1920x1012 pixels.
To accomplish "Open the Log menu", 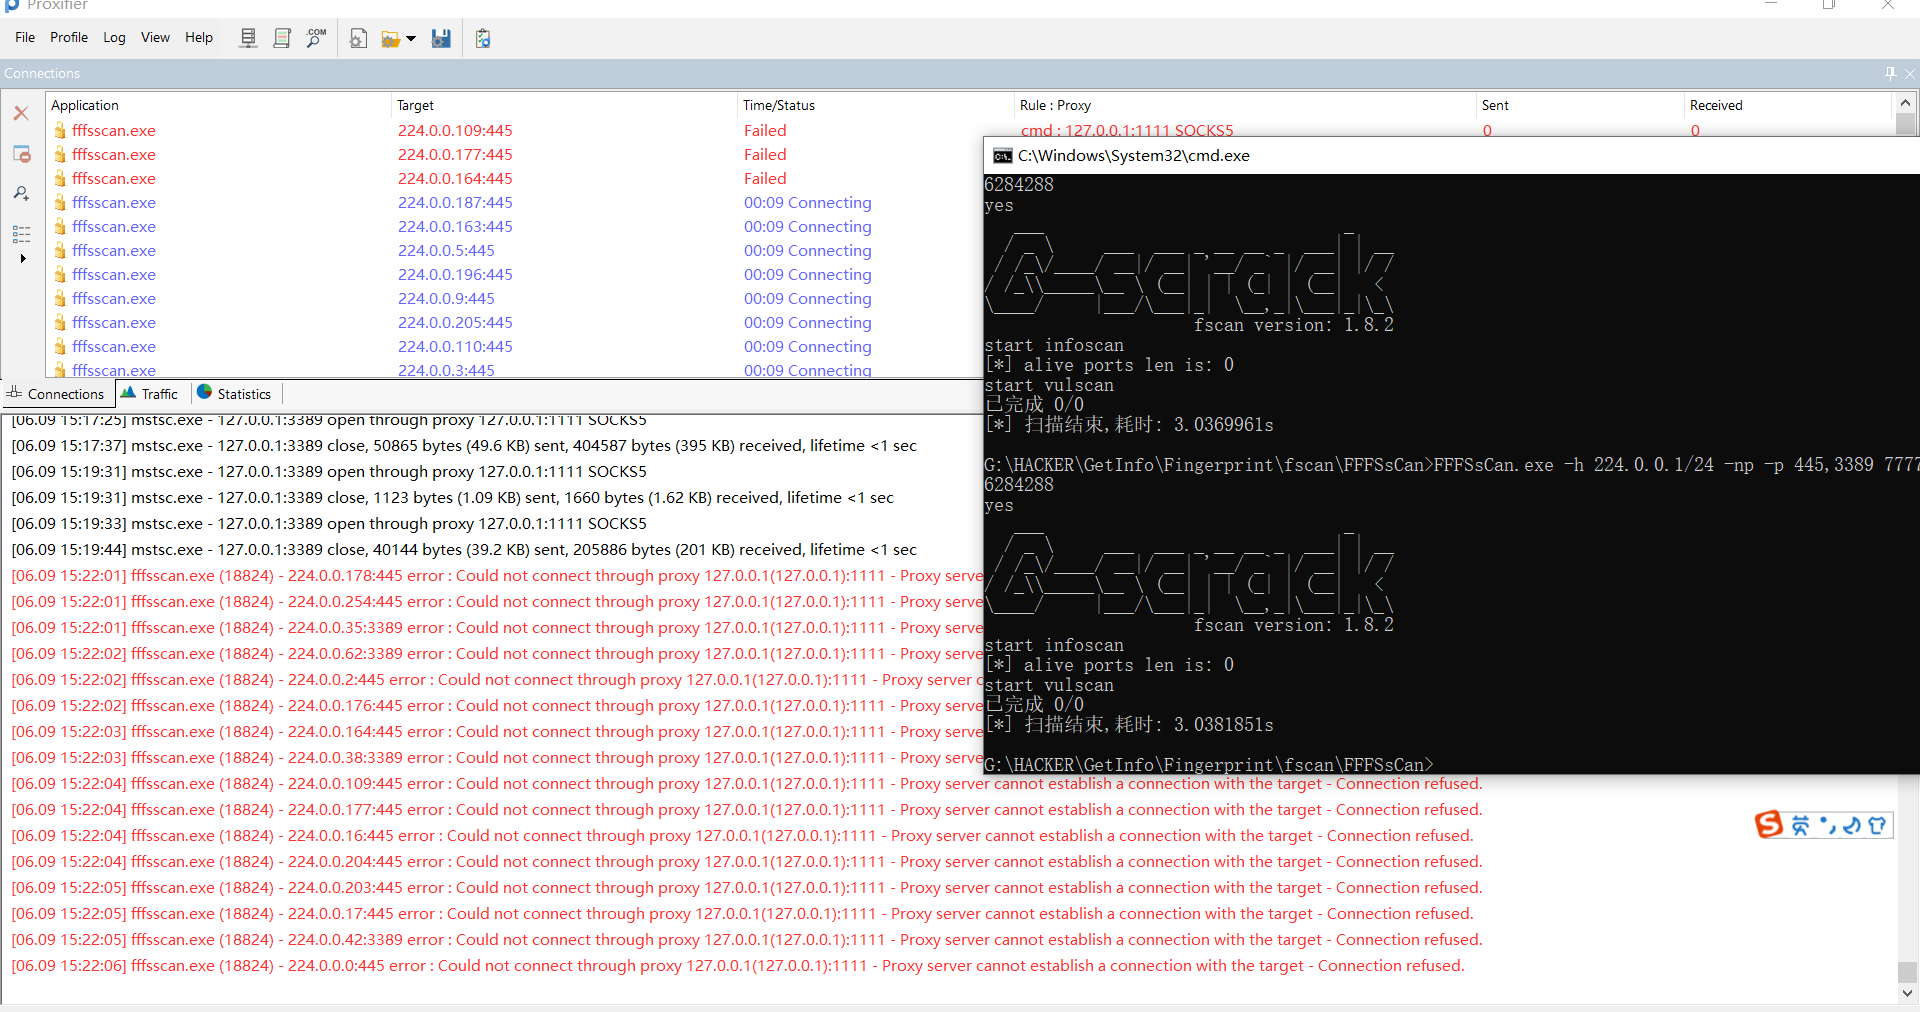I will click(x=114, y=37).
